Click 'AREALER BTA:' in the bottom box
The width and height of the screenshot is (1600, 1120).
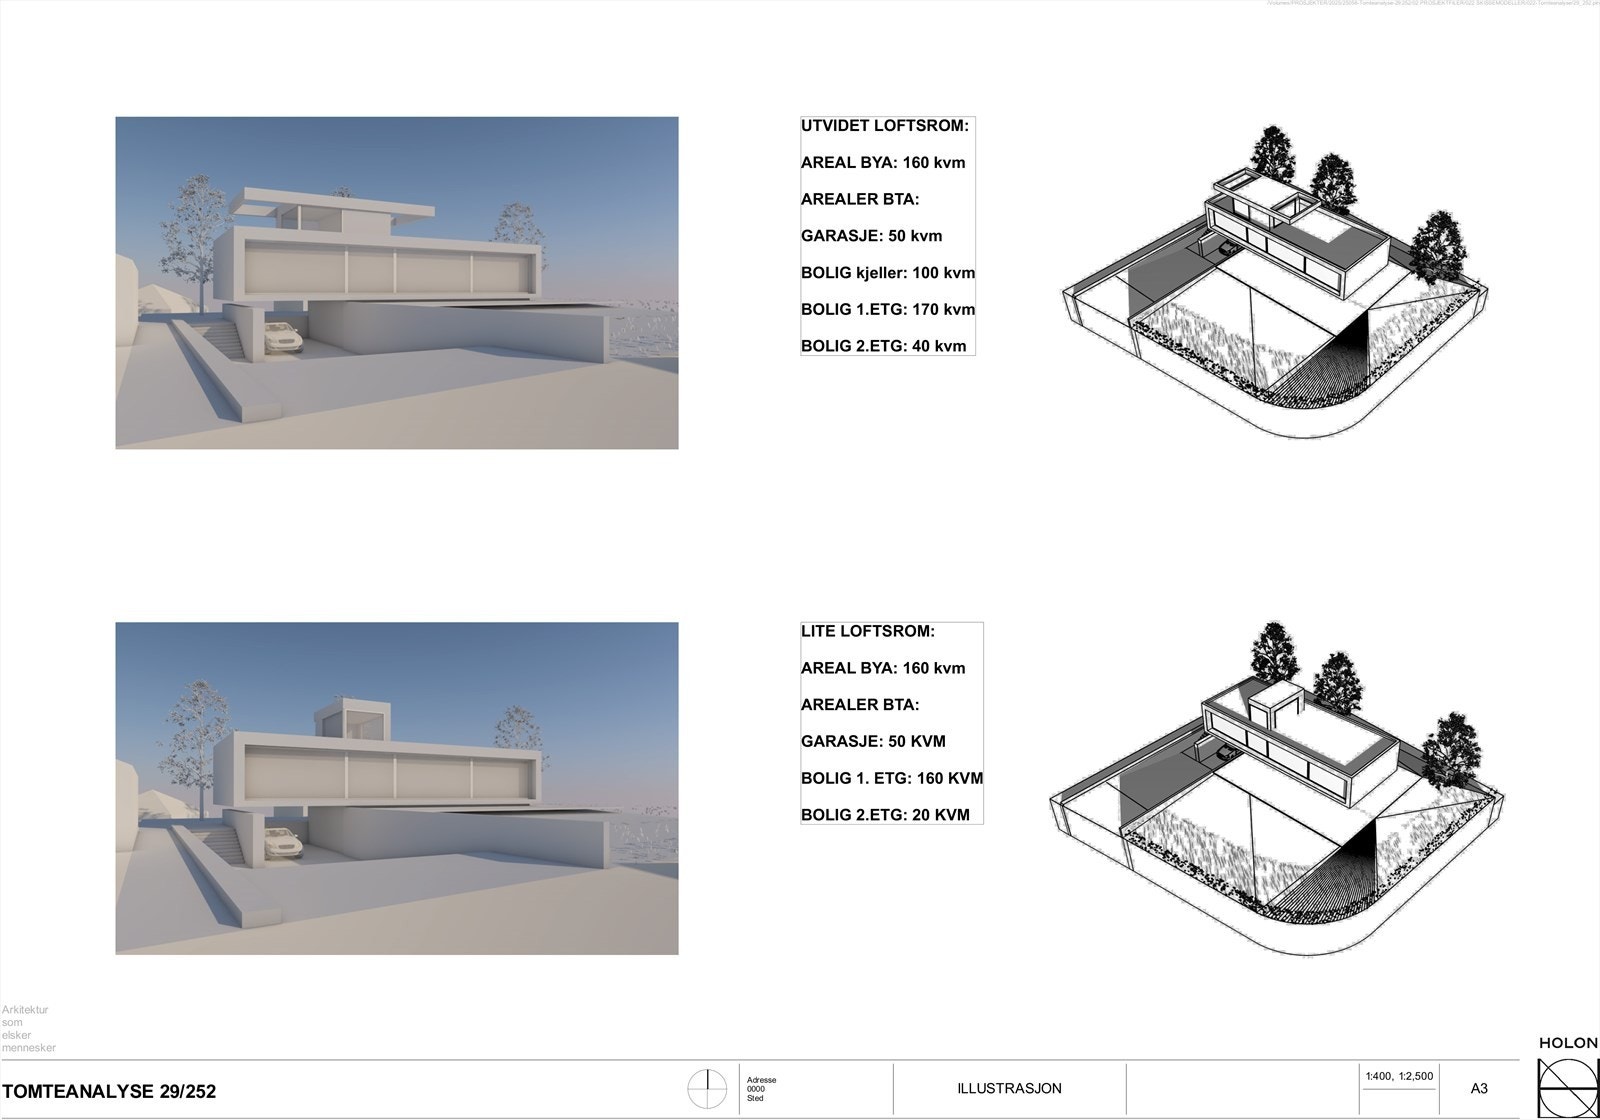point(860,705)
